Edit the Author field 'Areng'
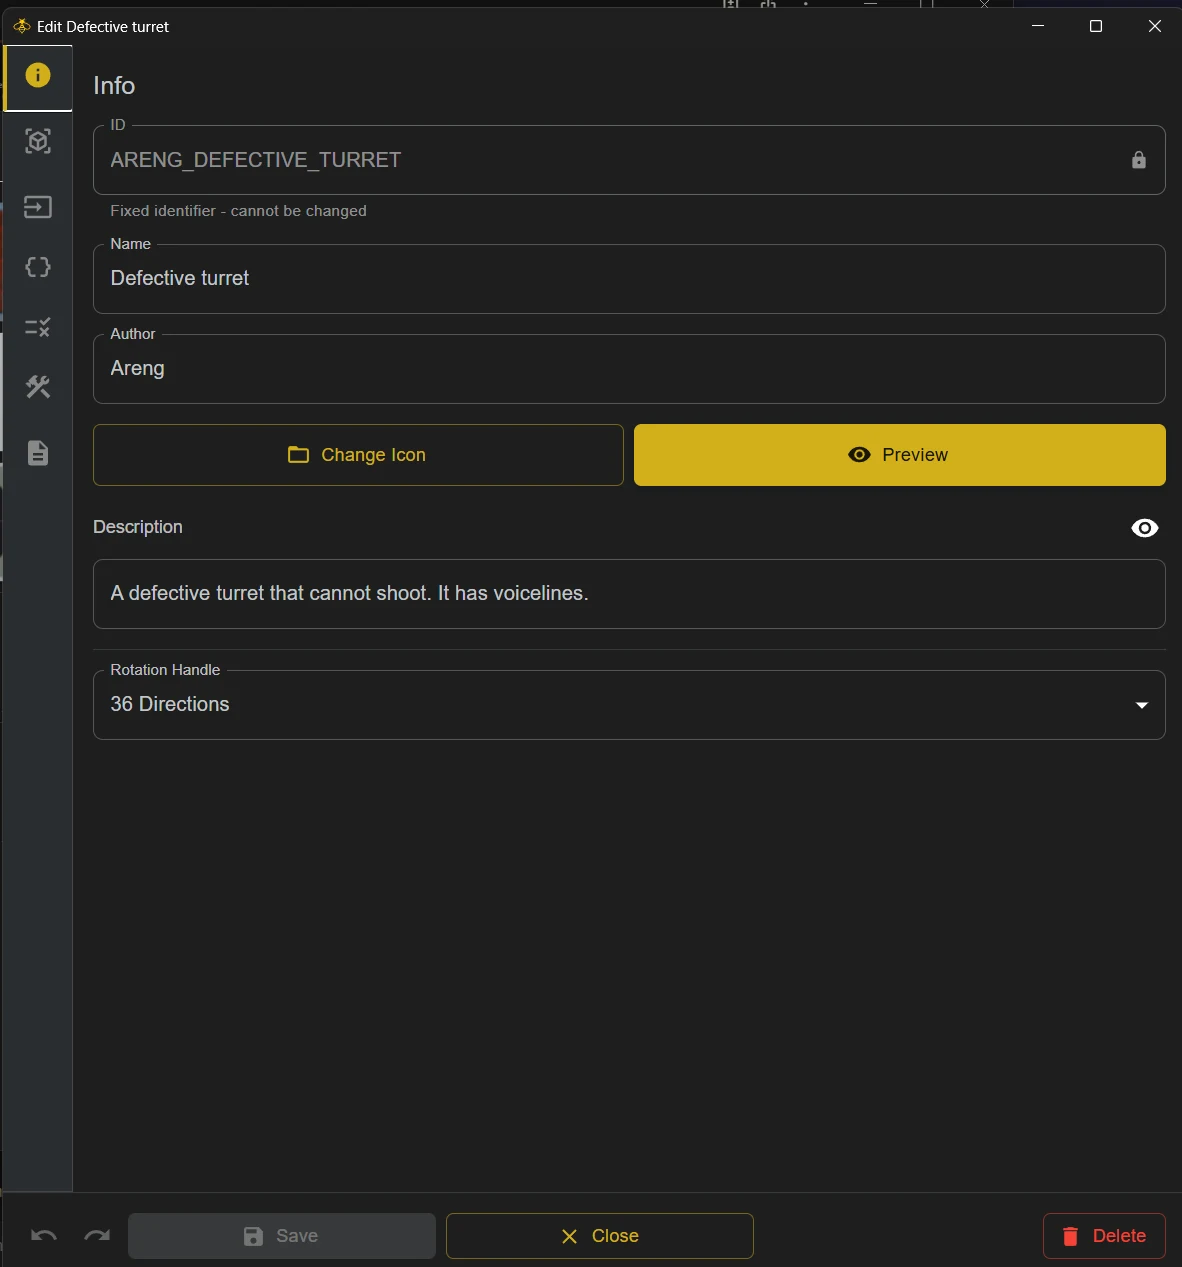 [629, 369]
